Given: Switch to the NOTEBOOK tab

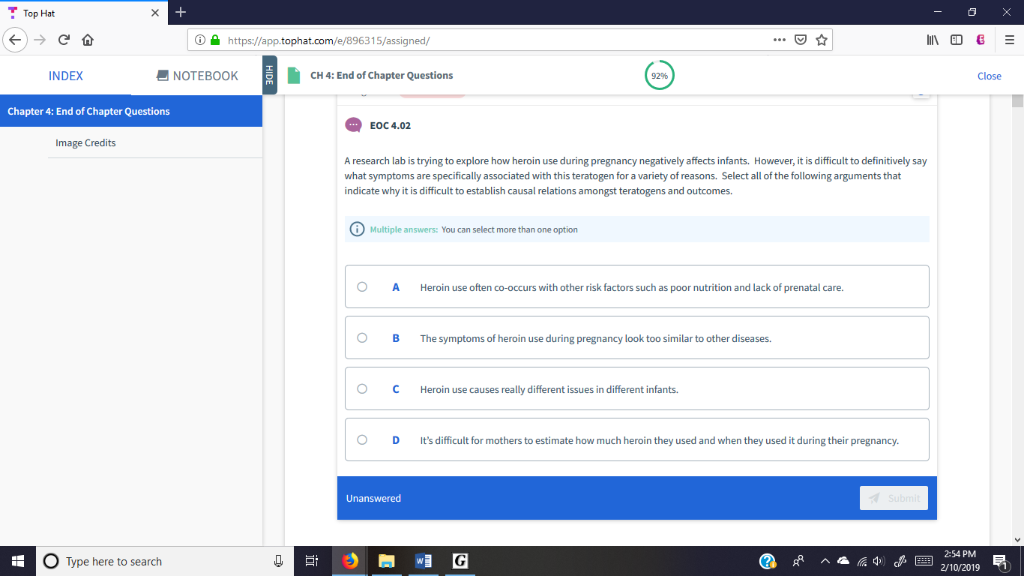Looking at the screenshot, I should click(x=197, y=76).
